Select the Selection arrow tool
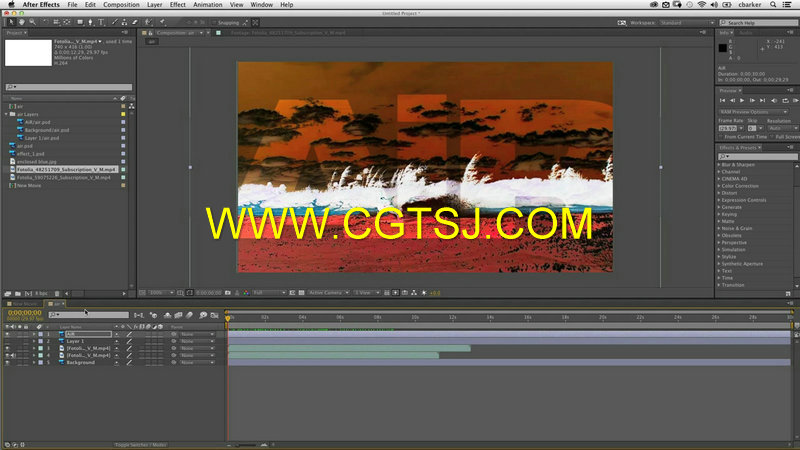Screen dimensions: 800x450 click(x=11, y=22)
